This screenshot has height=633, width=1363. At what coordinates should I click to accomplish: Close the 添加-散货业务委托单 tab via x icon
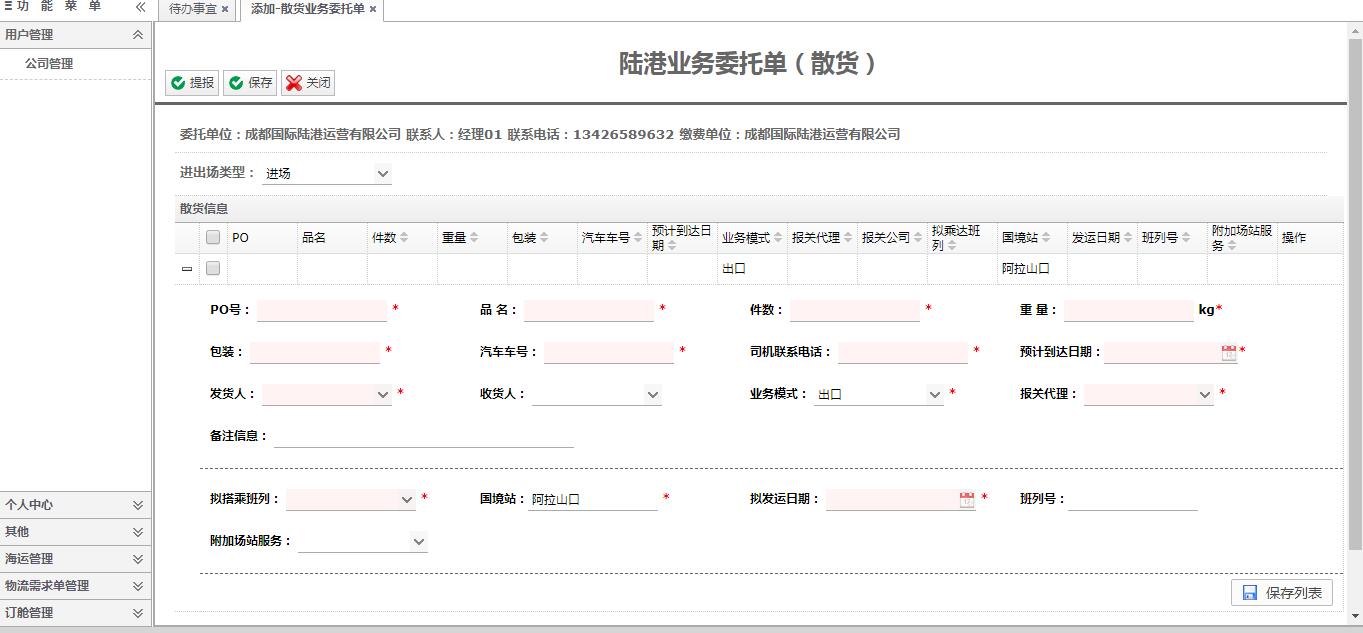[x=373, y=9]
